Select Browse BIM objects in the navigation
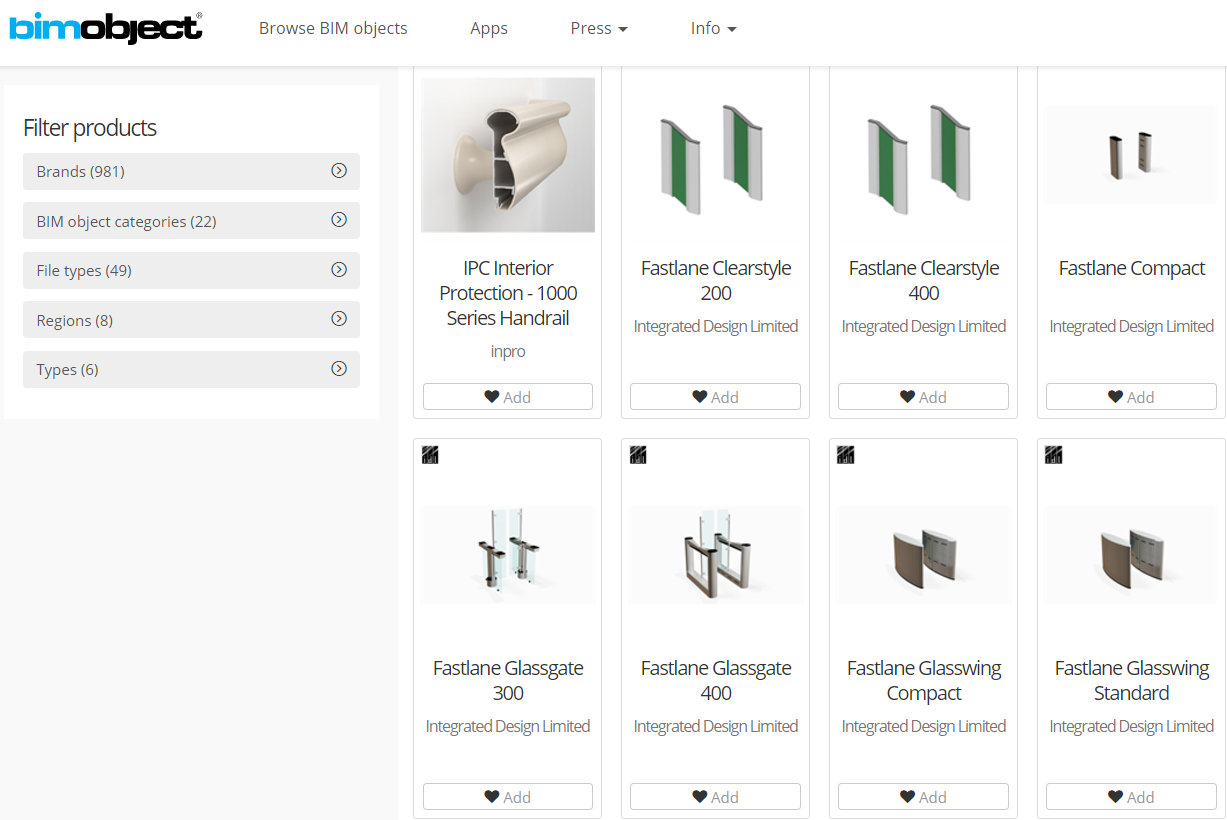The height and width of the screenshot is (820, 1227). (333, 28)
